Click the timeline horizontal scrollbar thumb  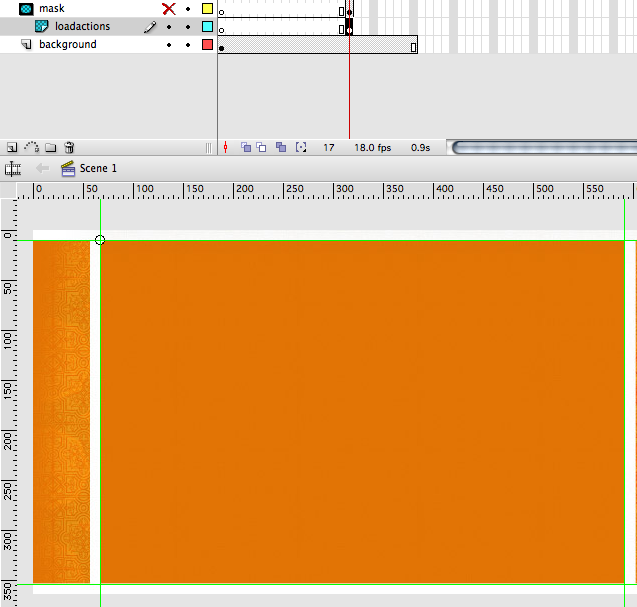click(544, 147)
